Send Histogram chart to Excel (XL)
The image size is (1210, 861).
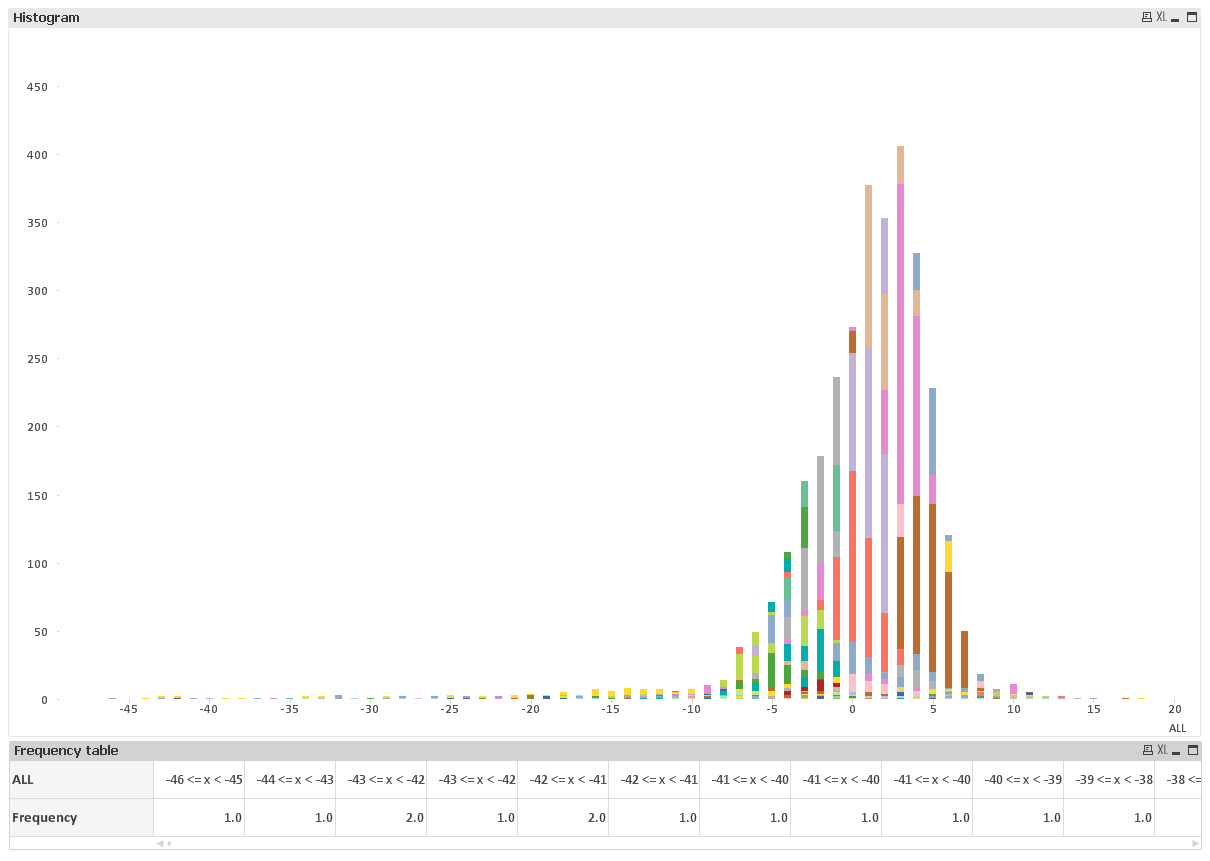coord(1161,17)
